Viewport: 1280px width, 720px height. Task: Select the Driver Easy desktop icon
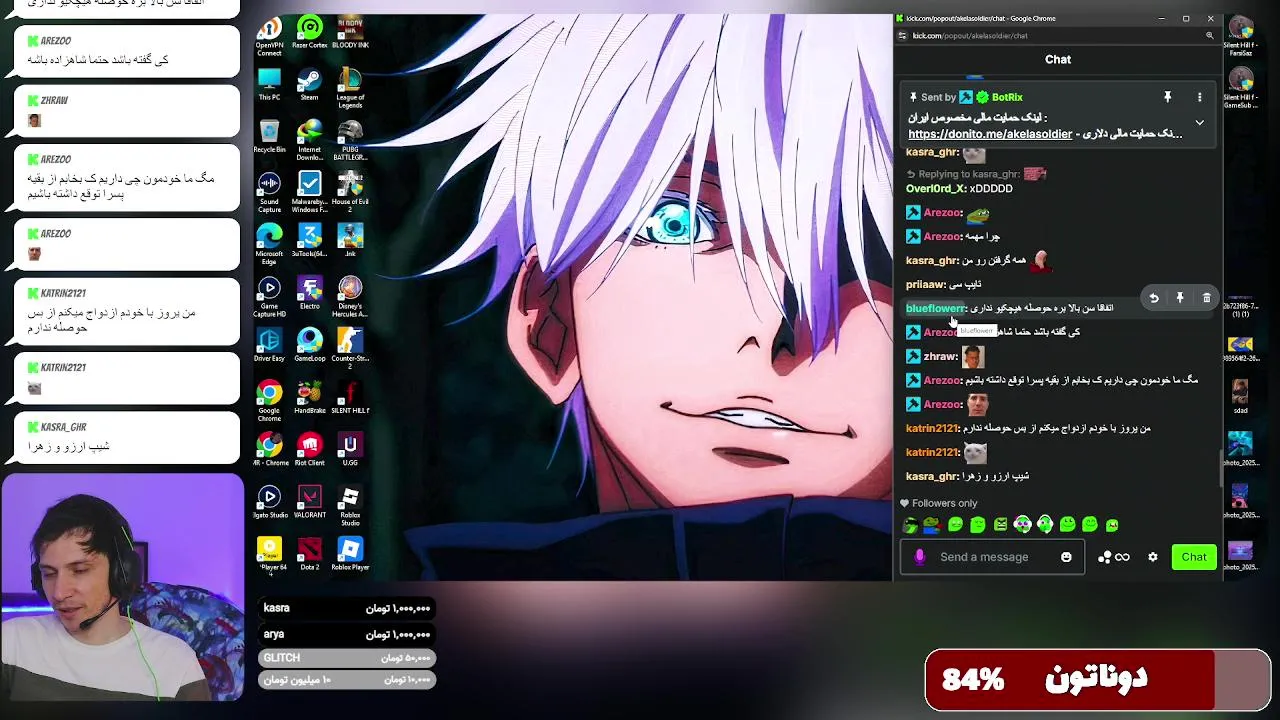pyautogui.click(x=269, y=345)
